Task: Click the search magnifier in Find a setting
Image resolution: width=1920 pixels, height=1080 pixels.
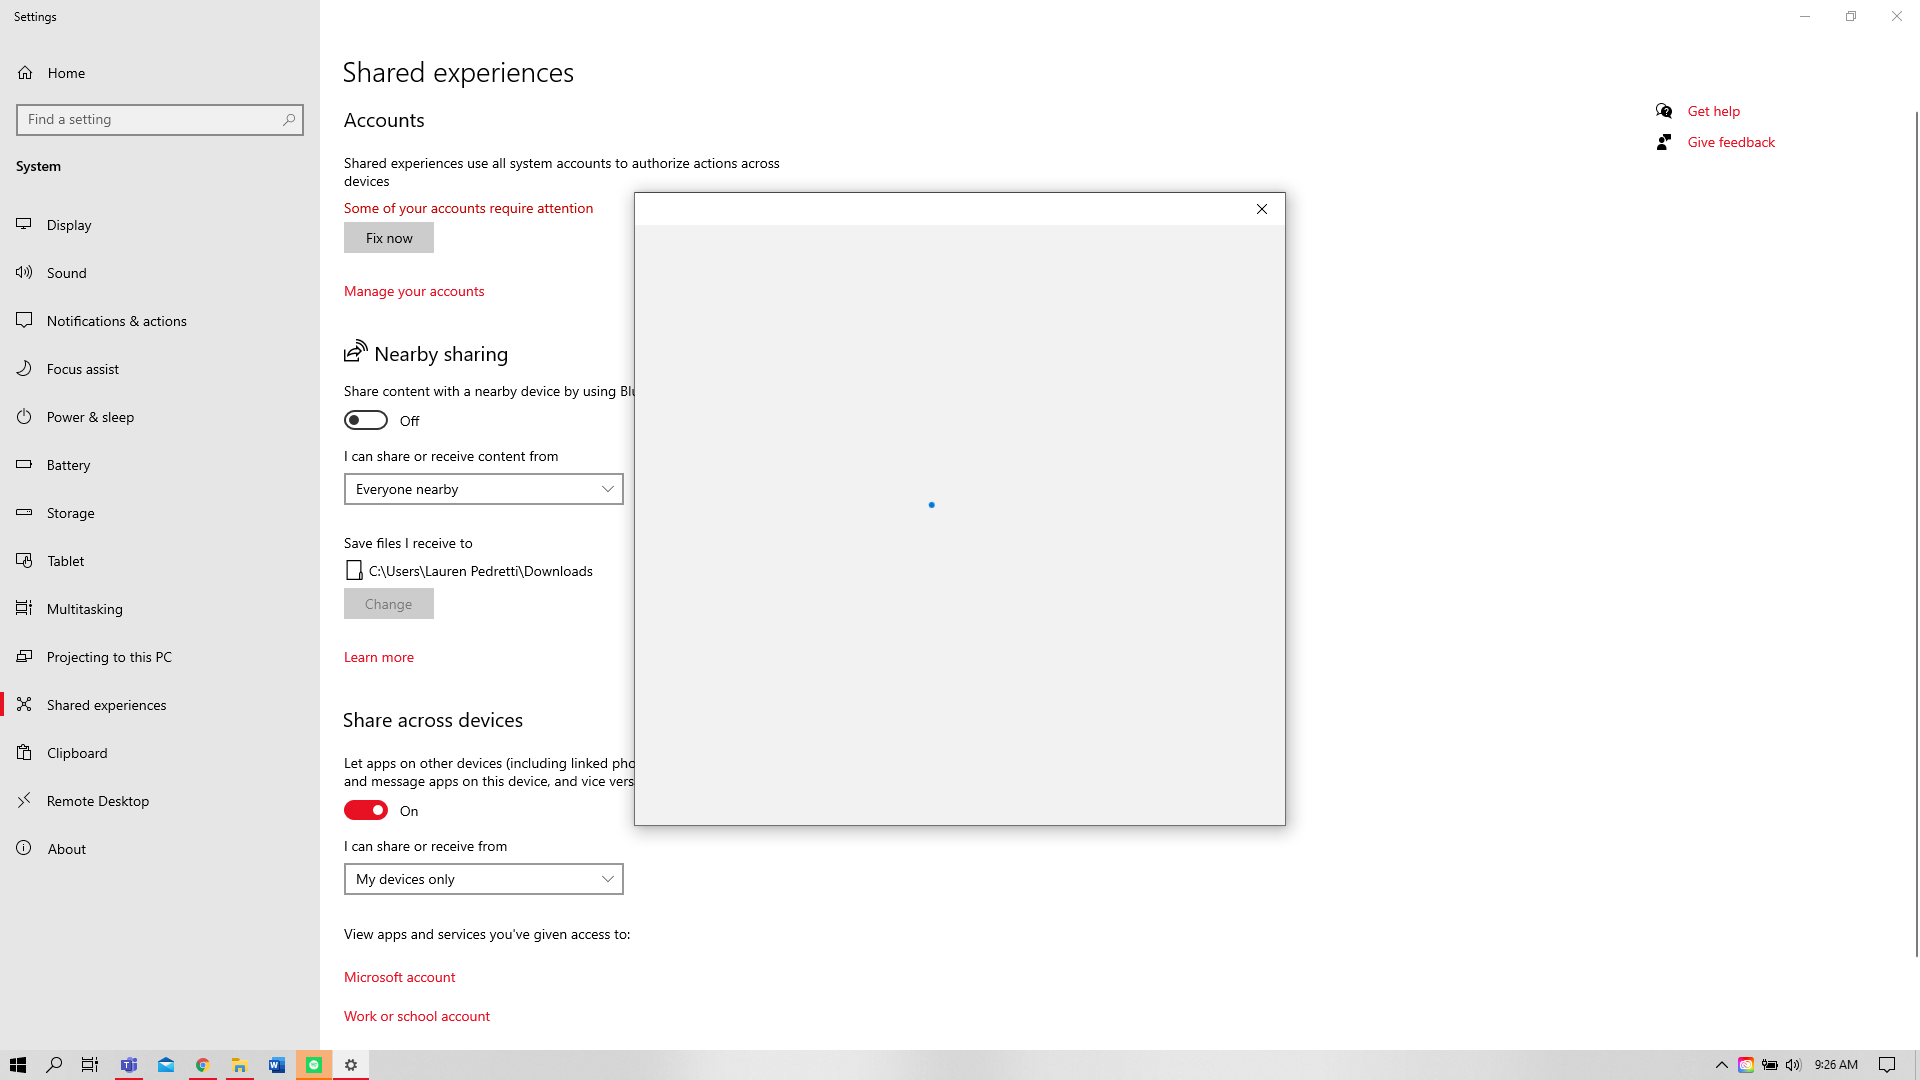Action: point(289,119)
